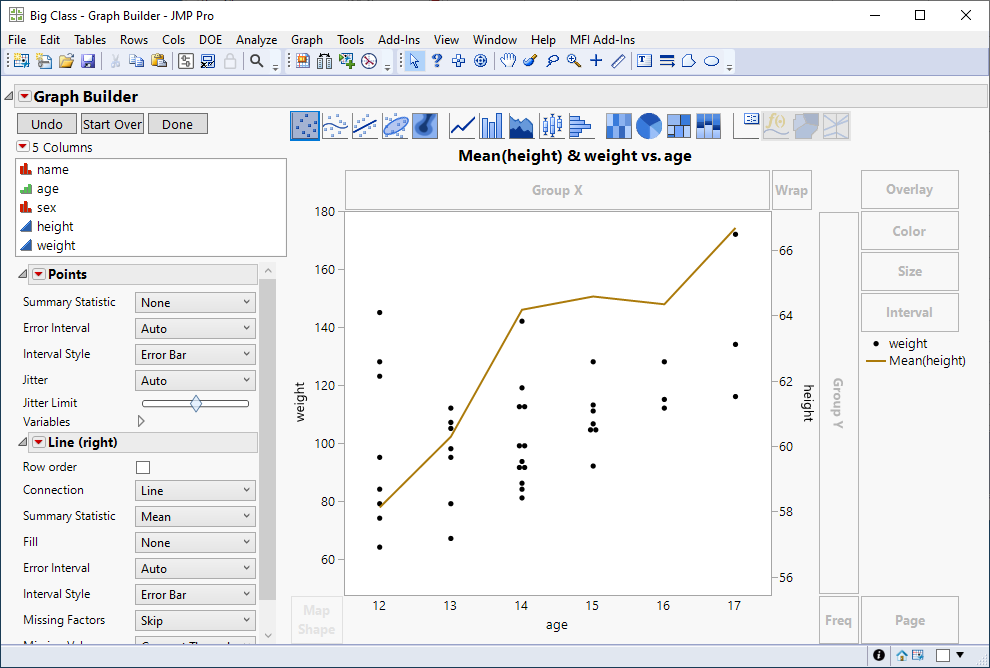Adjust the Jitter Limit slider handle
The height and width of the screenshot is (668, 990).
pos(196,403)
